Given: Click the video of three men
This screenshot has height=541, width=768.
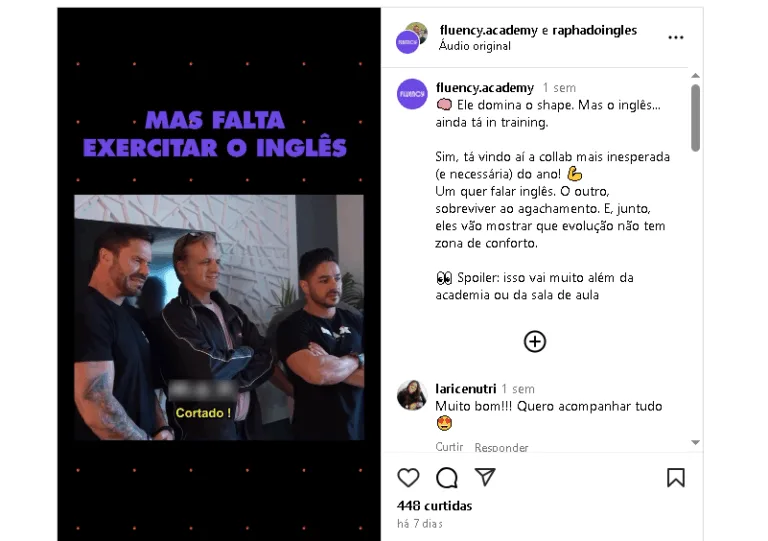Looking at the screenshot, I should [x=219, y=317].
